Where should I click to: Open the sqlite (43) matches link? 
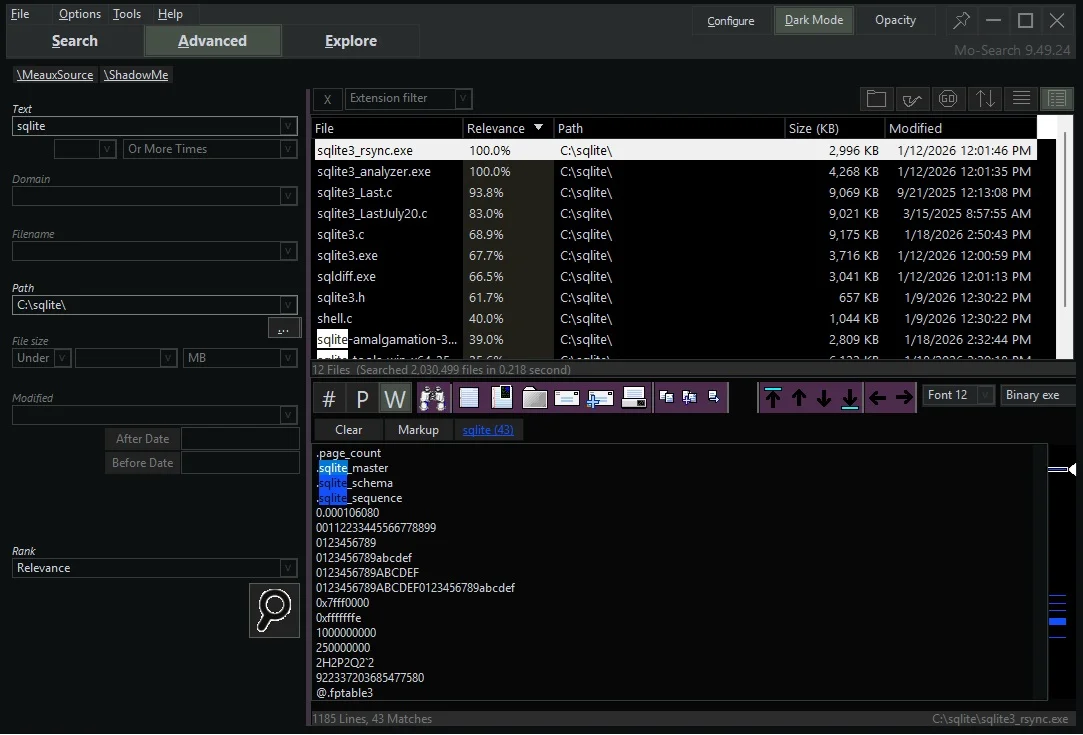(x=488, y=429)
